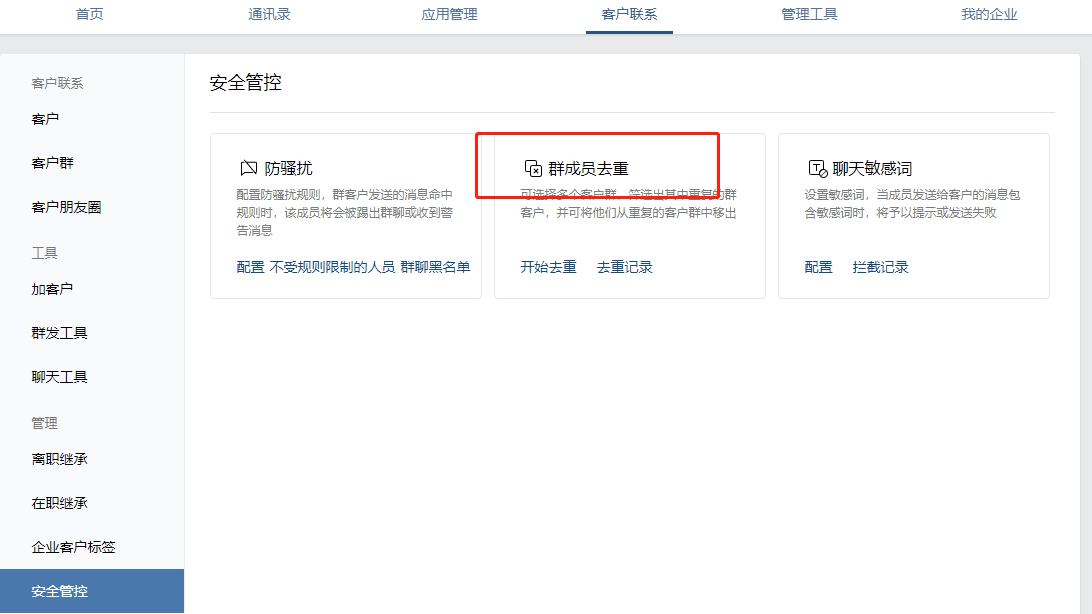This screenshot has width=1092, height=614.
Task: Click the 群成员去重 deduplication icon
Action: click(533, 168)
